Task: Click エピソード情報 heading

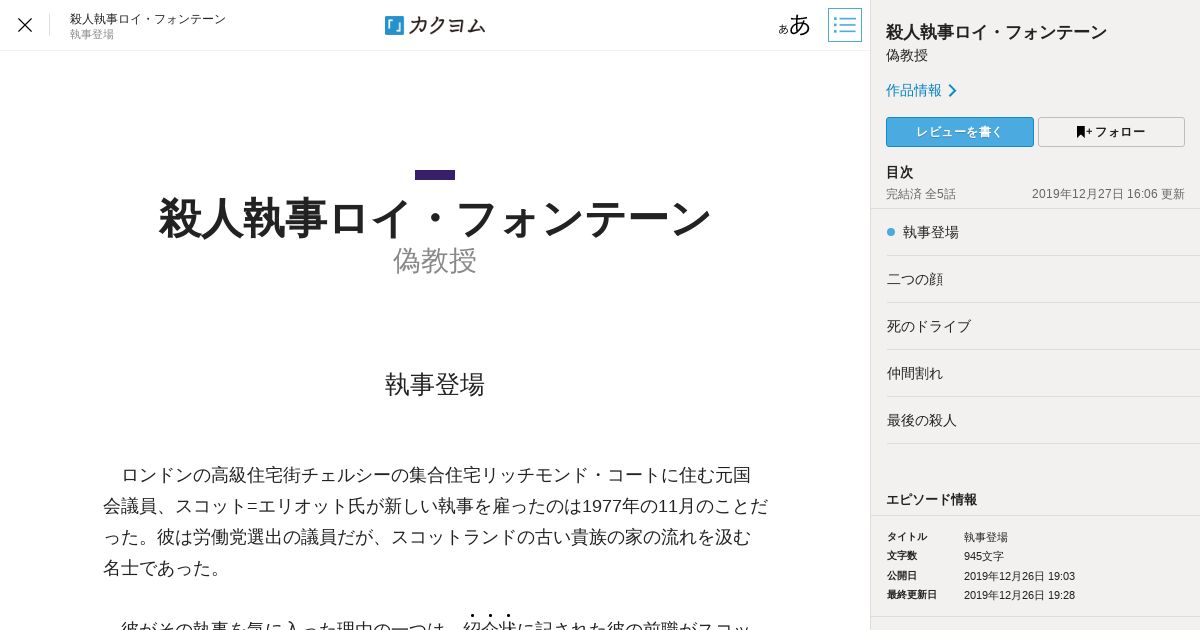Action: pos(932,500)
